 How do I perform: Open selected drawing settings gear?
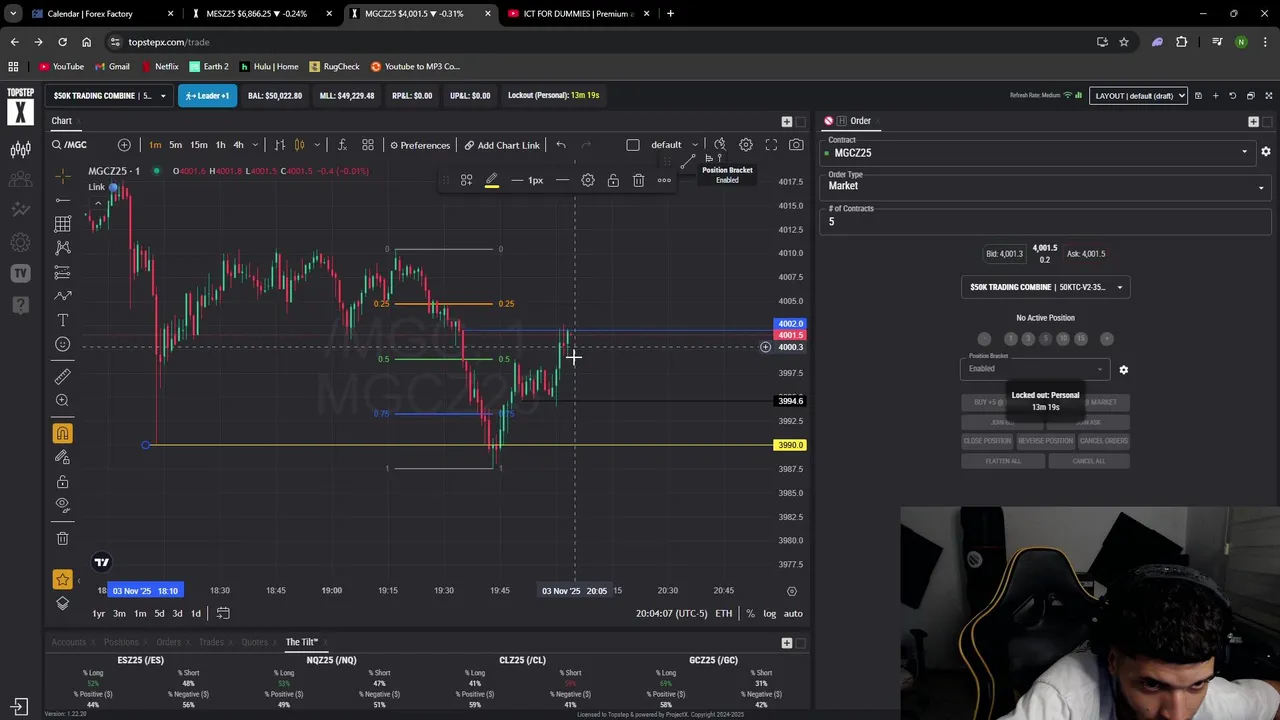tap(588, 180)
